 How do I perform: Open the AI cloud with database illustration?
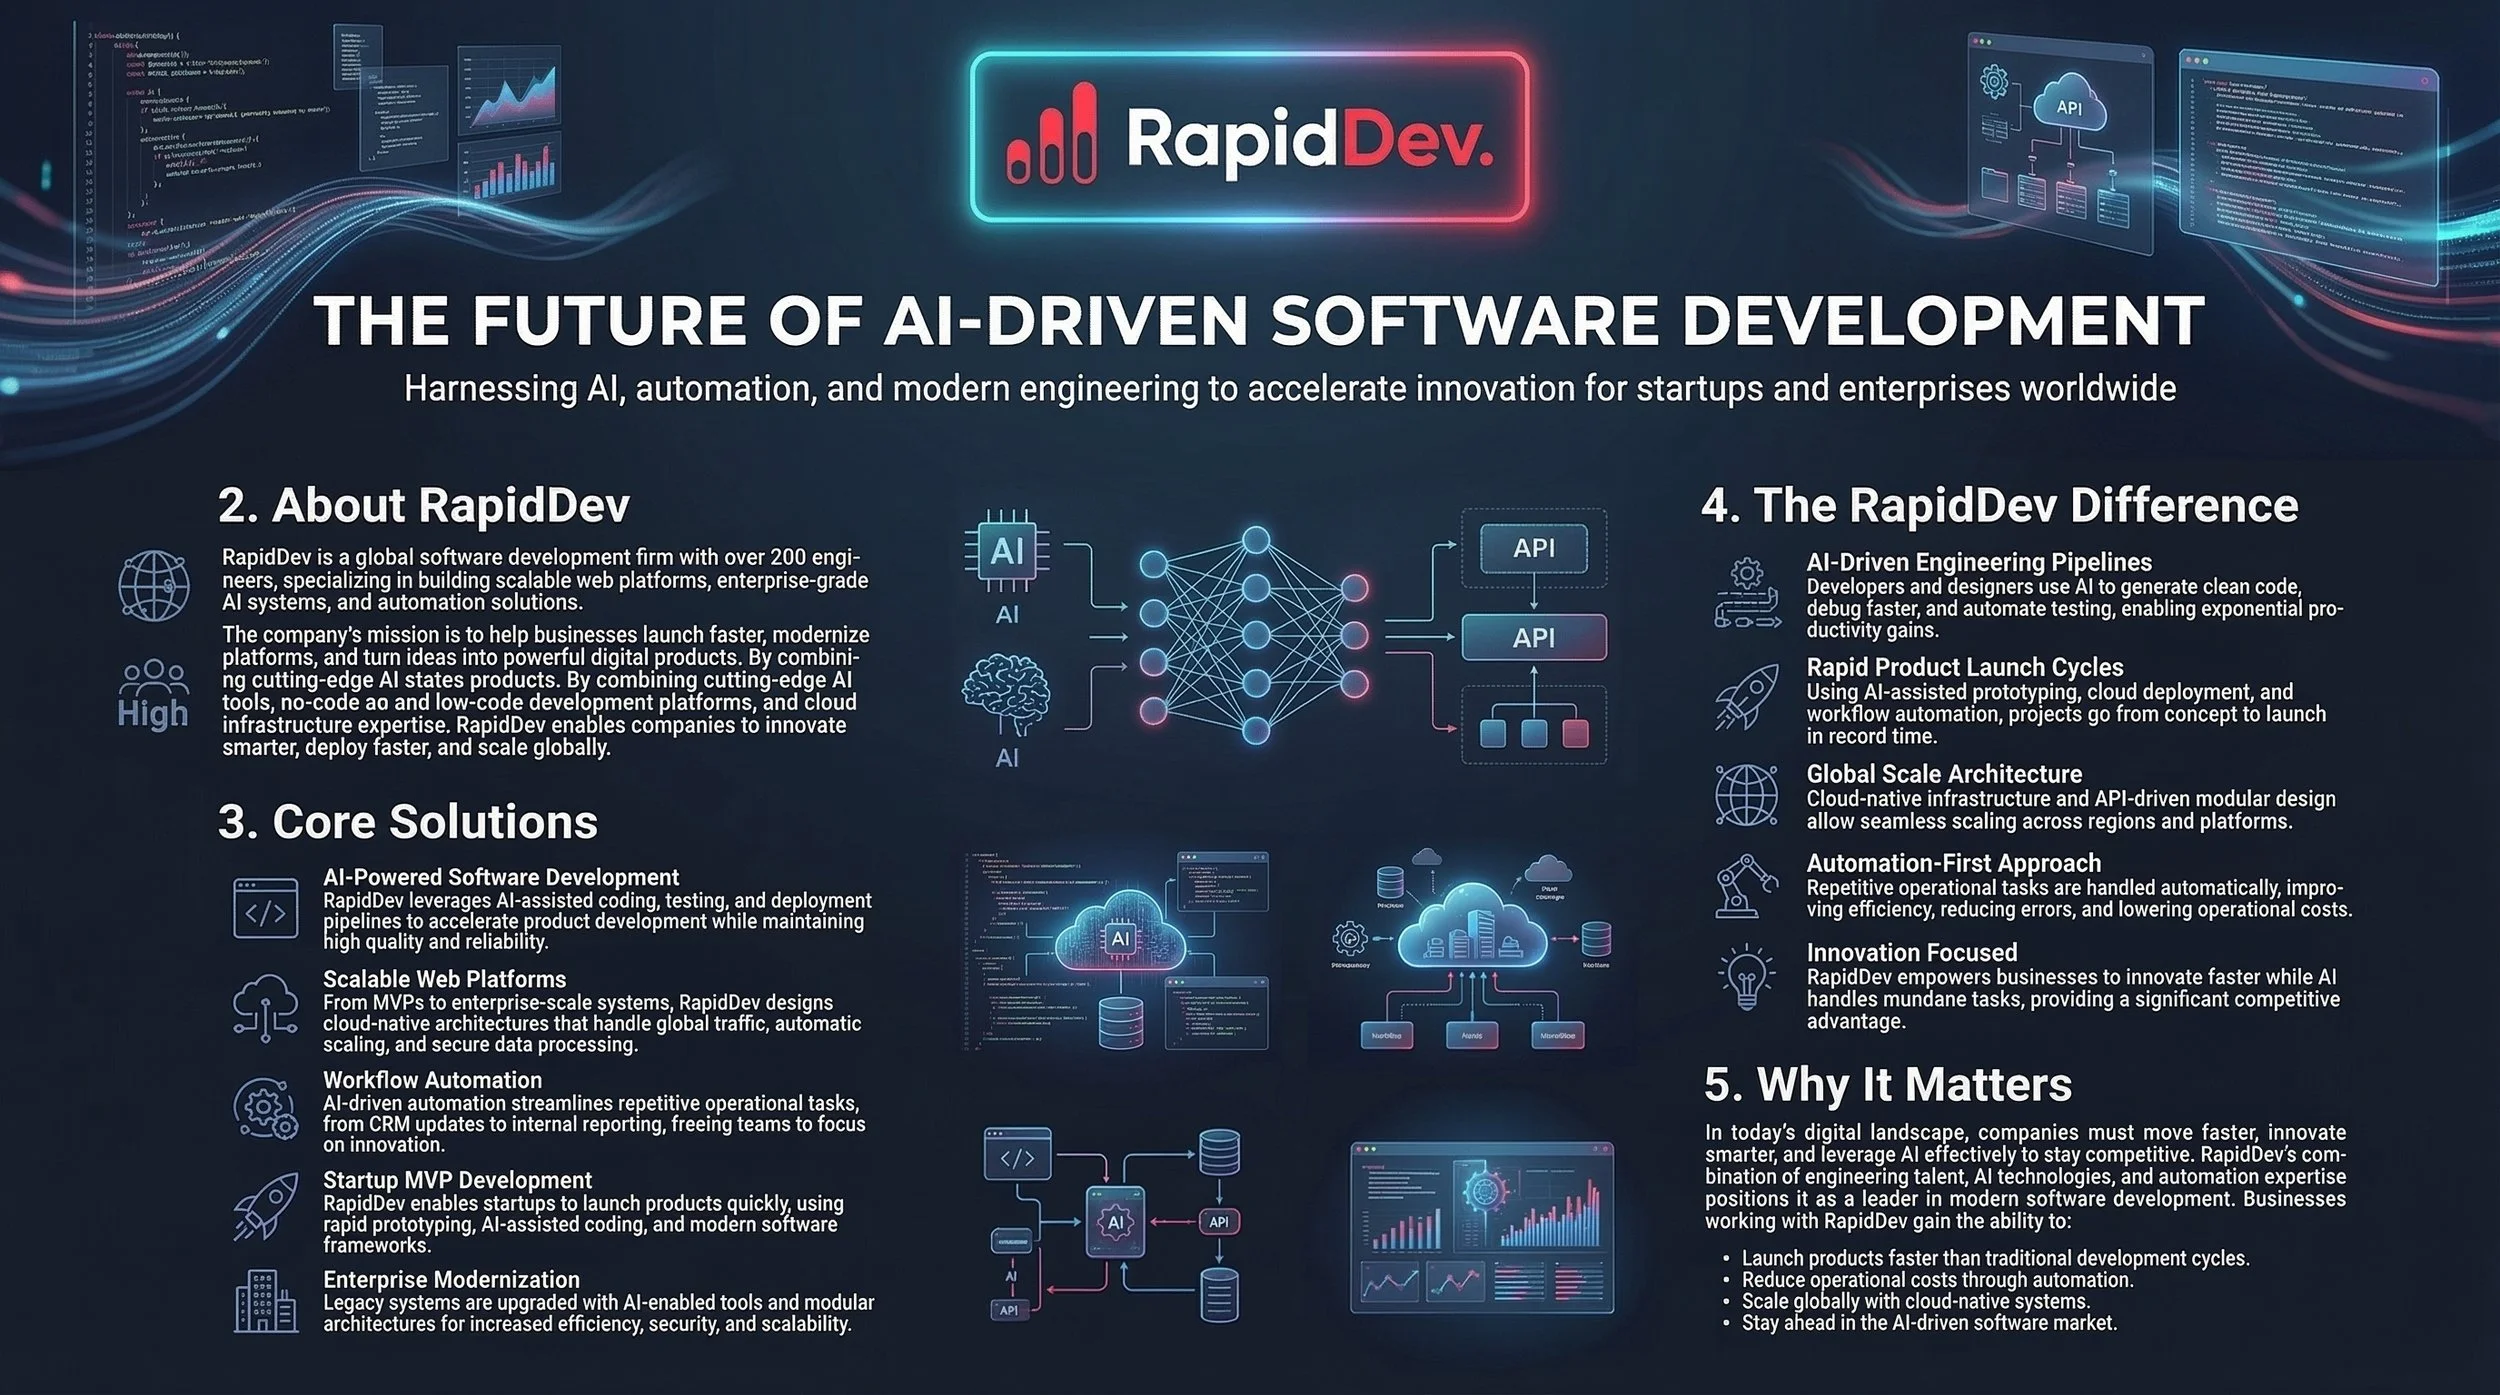tap(1118, 950)
